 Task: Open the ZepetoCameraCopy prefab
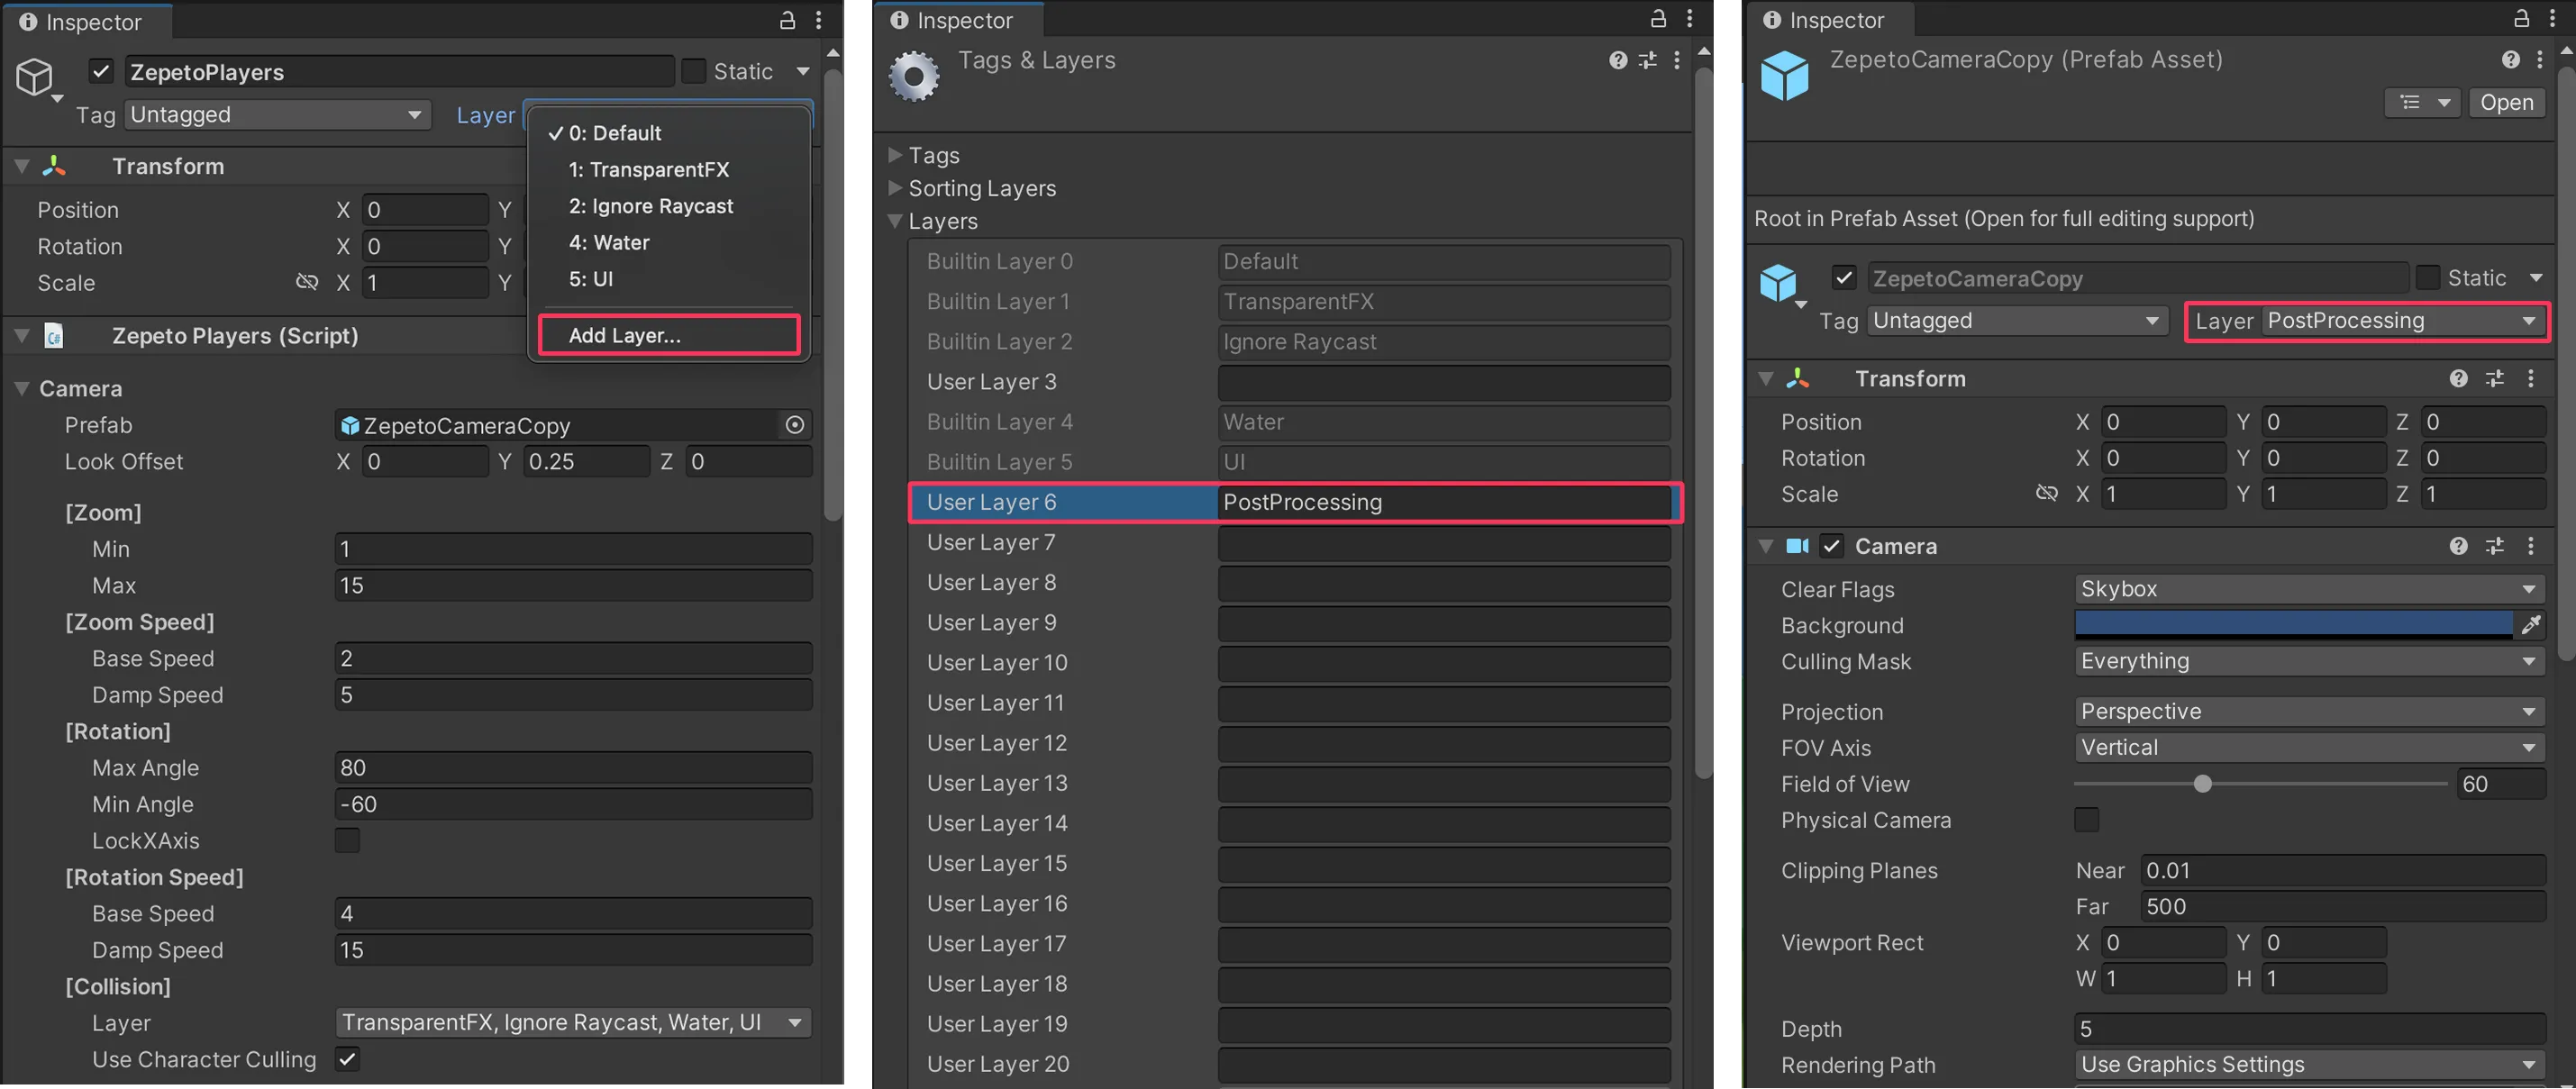[2507, 102]
